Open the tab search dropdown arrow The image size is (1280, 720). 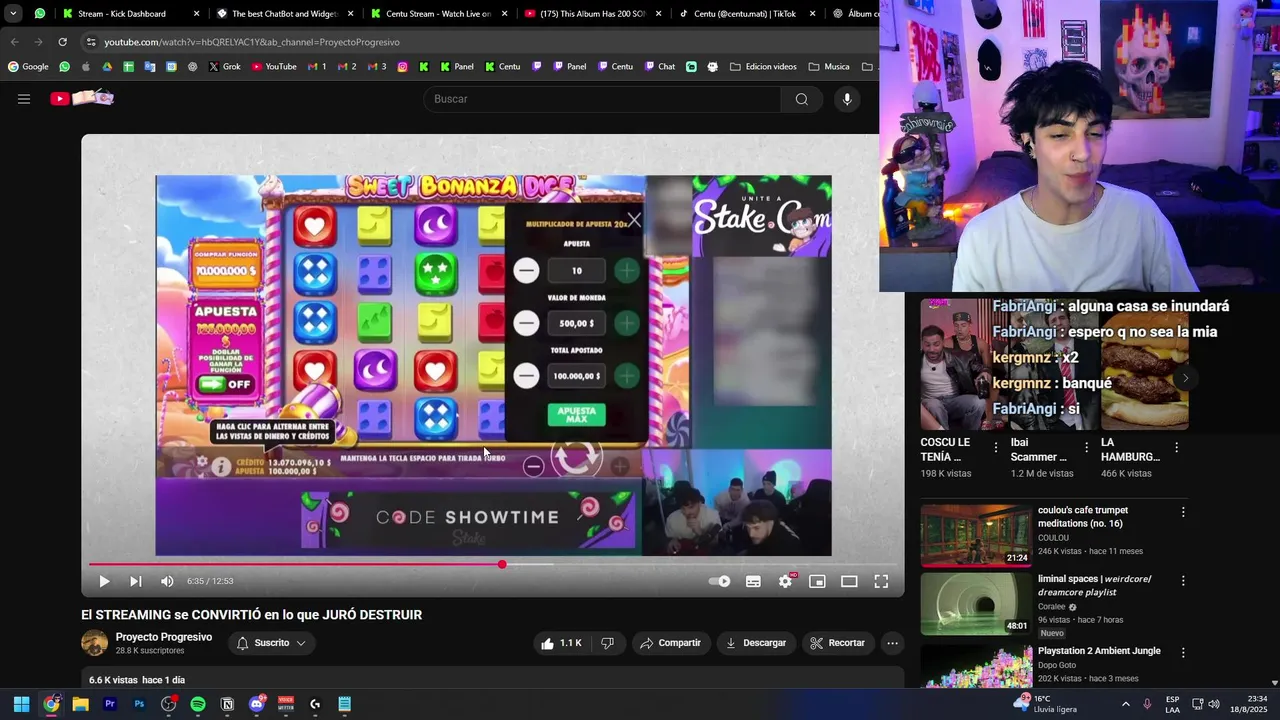pyautogui.click(x=13, y=14)
